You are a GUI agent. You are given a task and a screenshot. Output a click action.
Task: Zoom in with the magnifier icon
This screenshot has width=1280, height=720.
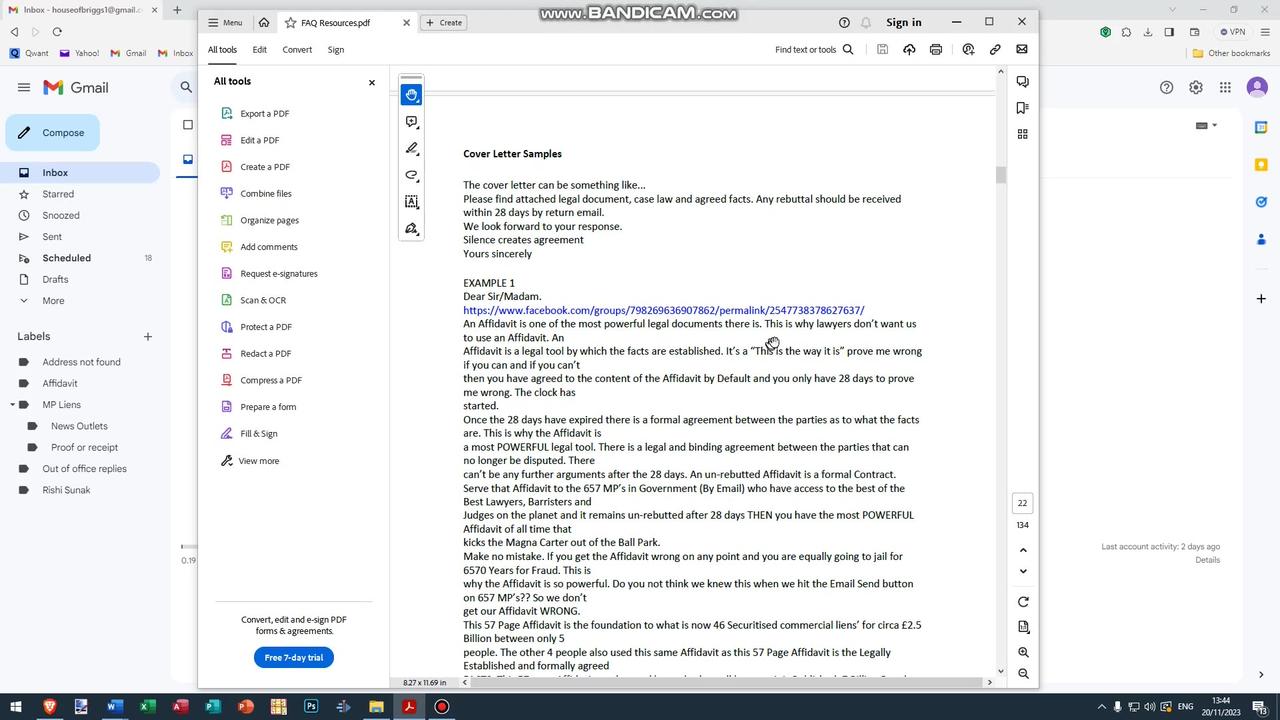[1023, 652]
